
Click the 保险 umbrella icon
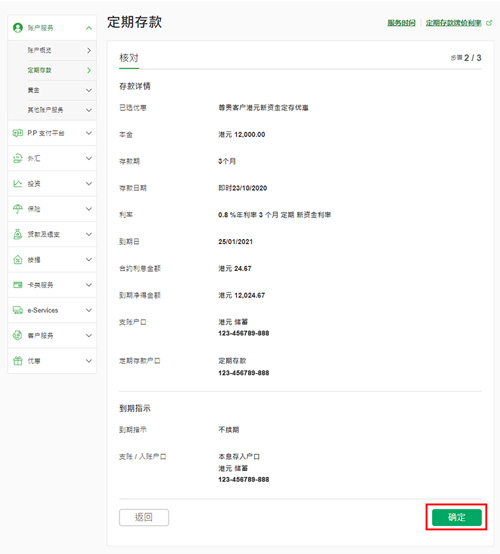[x=18, y=209]
